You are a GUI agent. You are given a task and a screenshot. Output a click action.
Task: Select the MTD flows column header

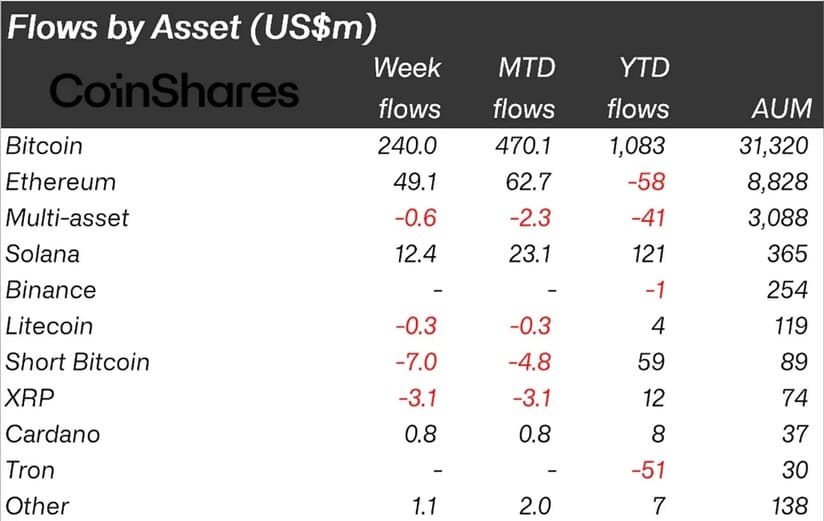[x=524, y=88]
